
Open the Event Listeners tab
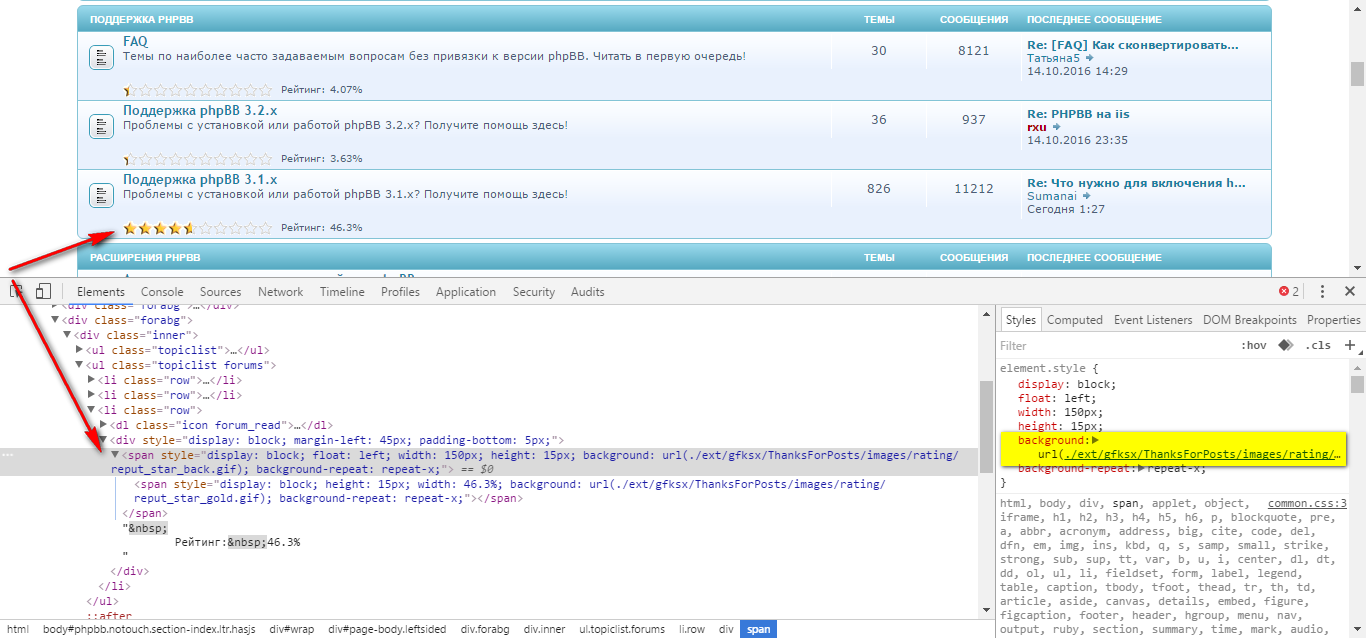click(1153, 320)
